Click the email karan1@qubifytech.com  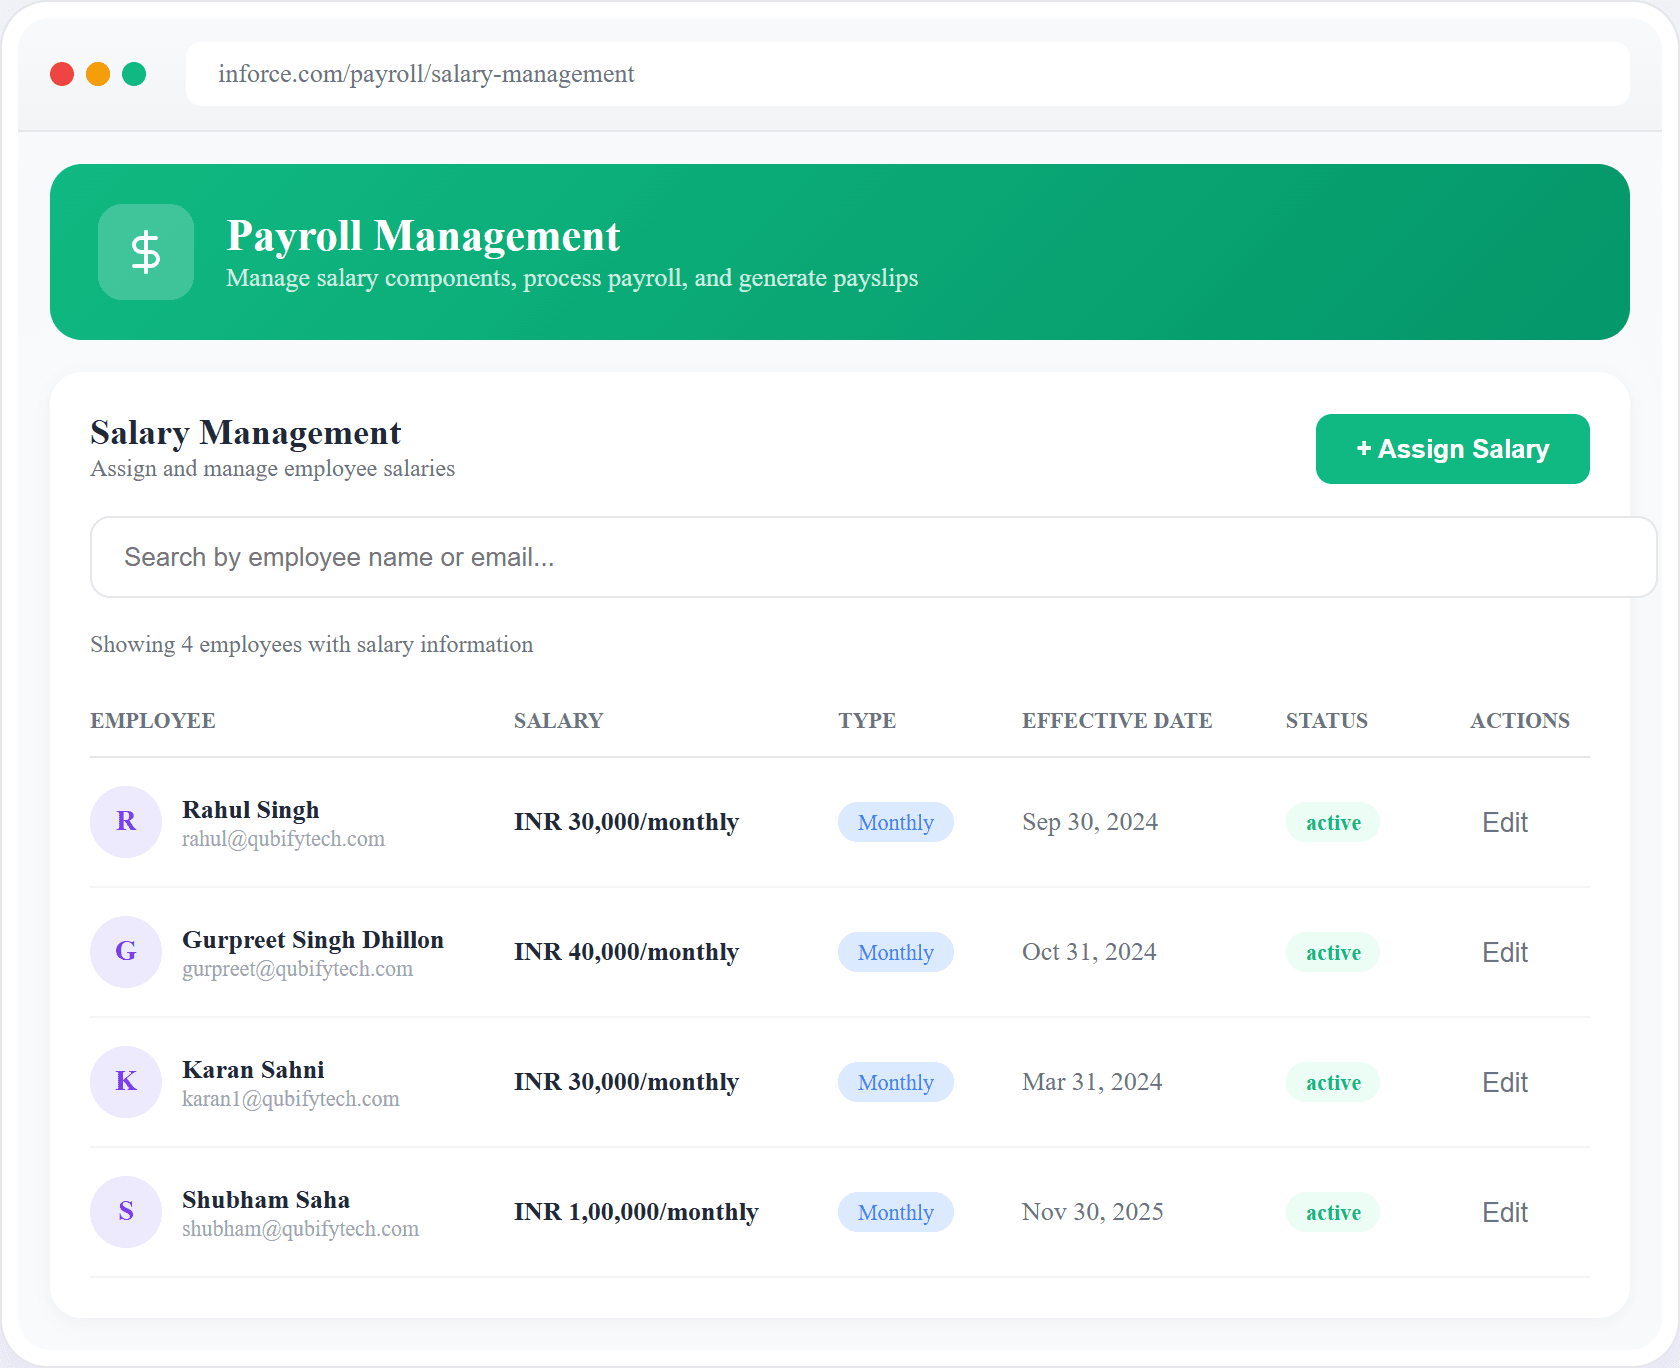290,1099
